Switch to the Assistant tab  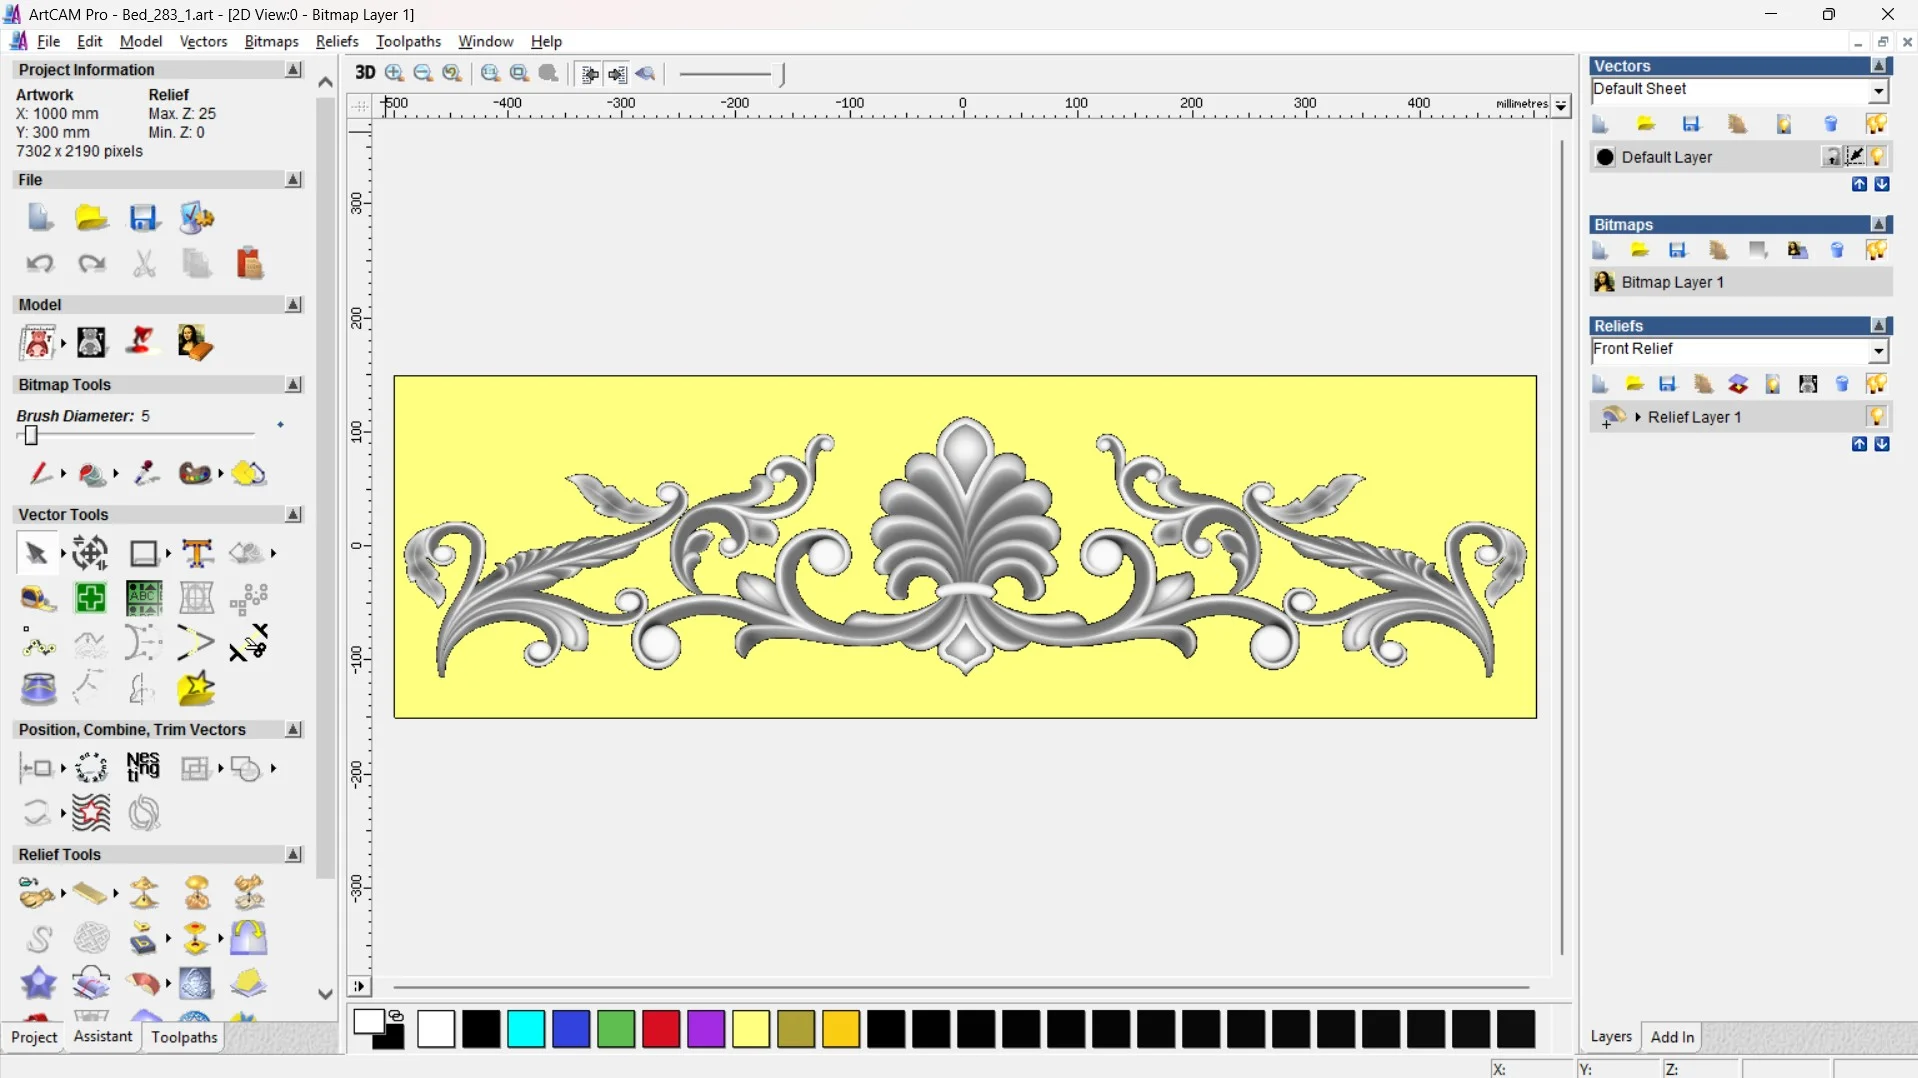(103, 1037)
